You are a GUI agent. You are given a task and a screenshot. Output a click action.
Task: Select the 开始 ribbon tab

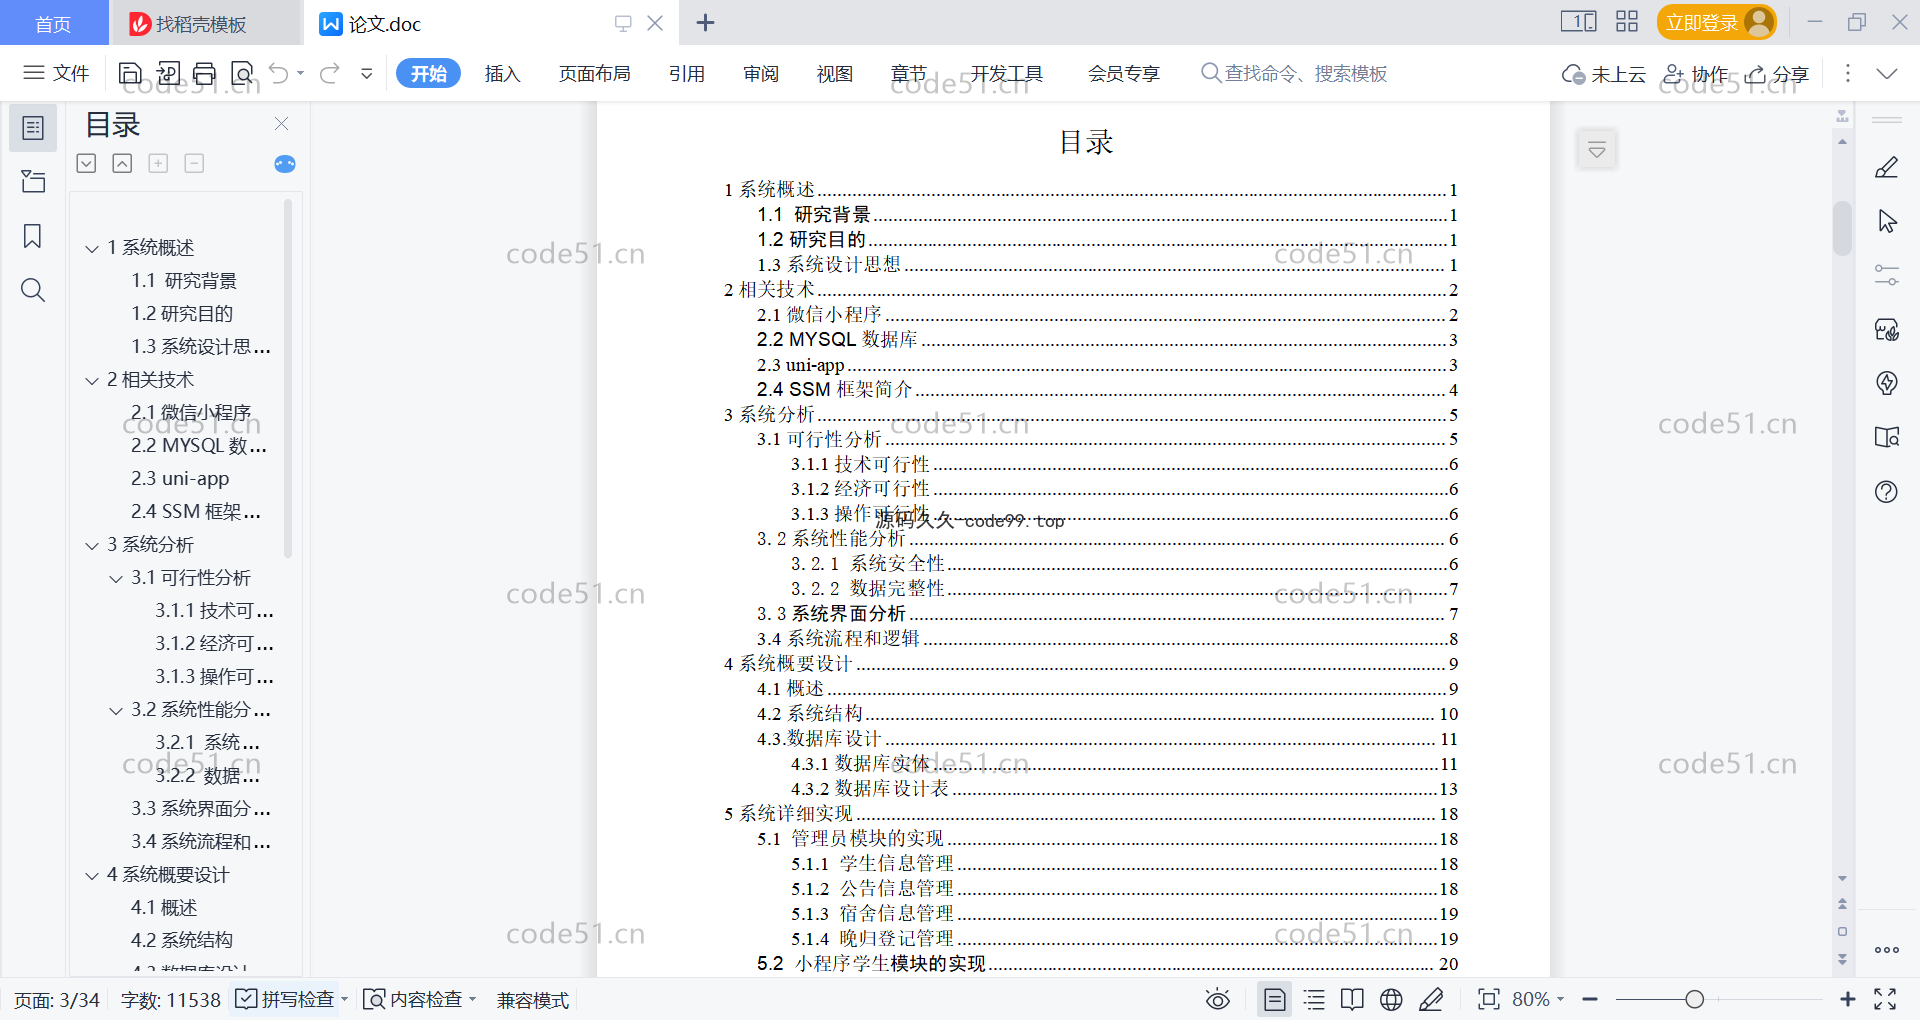(428, 73)
